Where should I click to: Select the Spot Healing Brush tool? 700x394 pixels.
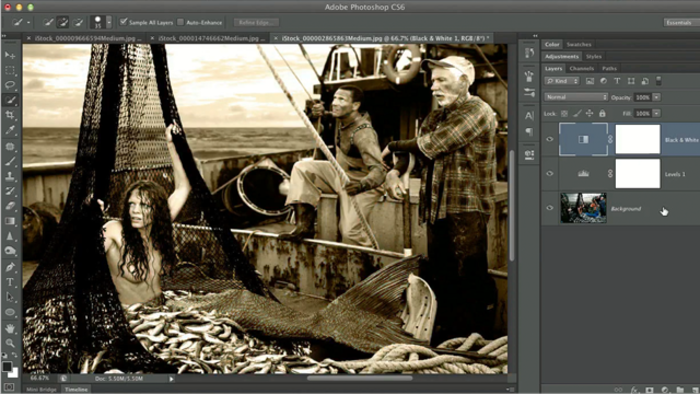click(10, 146)
